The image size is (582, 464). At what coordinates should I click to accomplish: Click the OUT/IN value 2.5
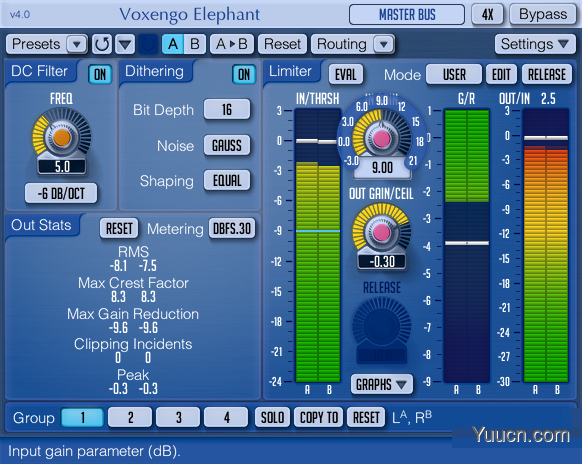tap(548, 99)
